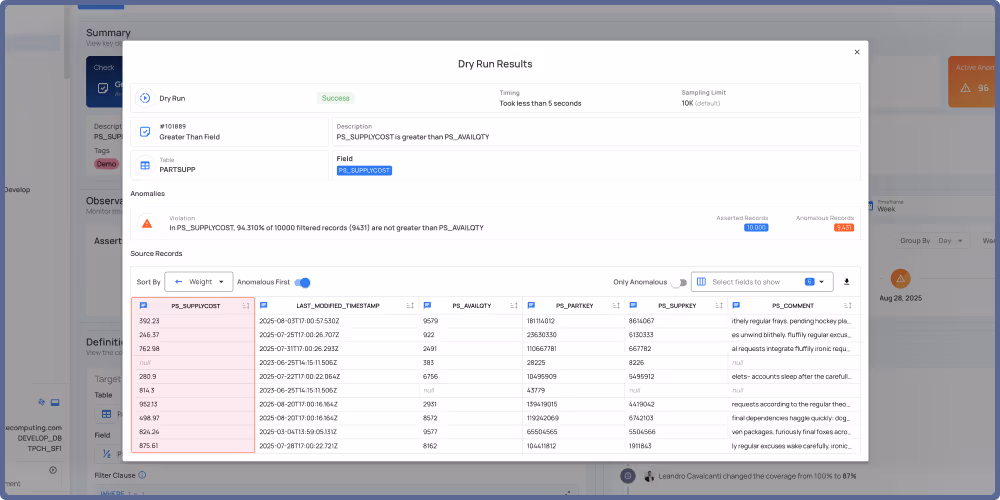Image resolution: width=1000 pixels, height=500 pixels.
Task: Turn off the Anomalous First toggle
Action: [x=302, y=282]
